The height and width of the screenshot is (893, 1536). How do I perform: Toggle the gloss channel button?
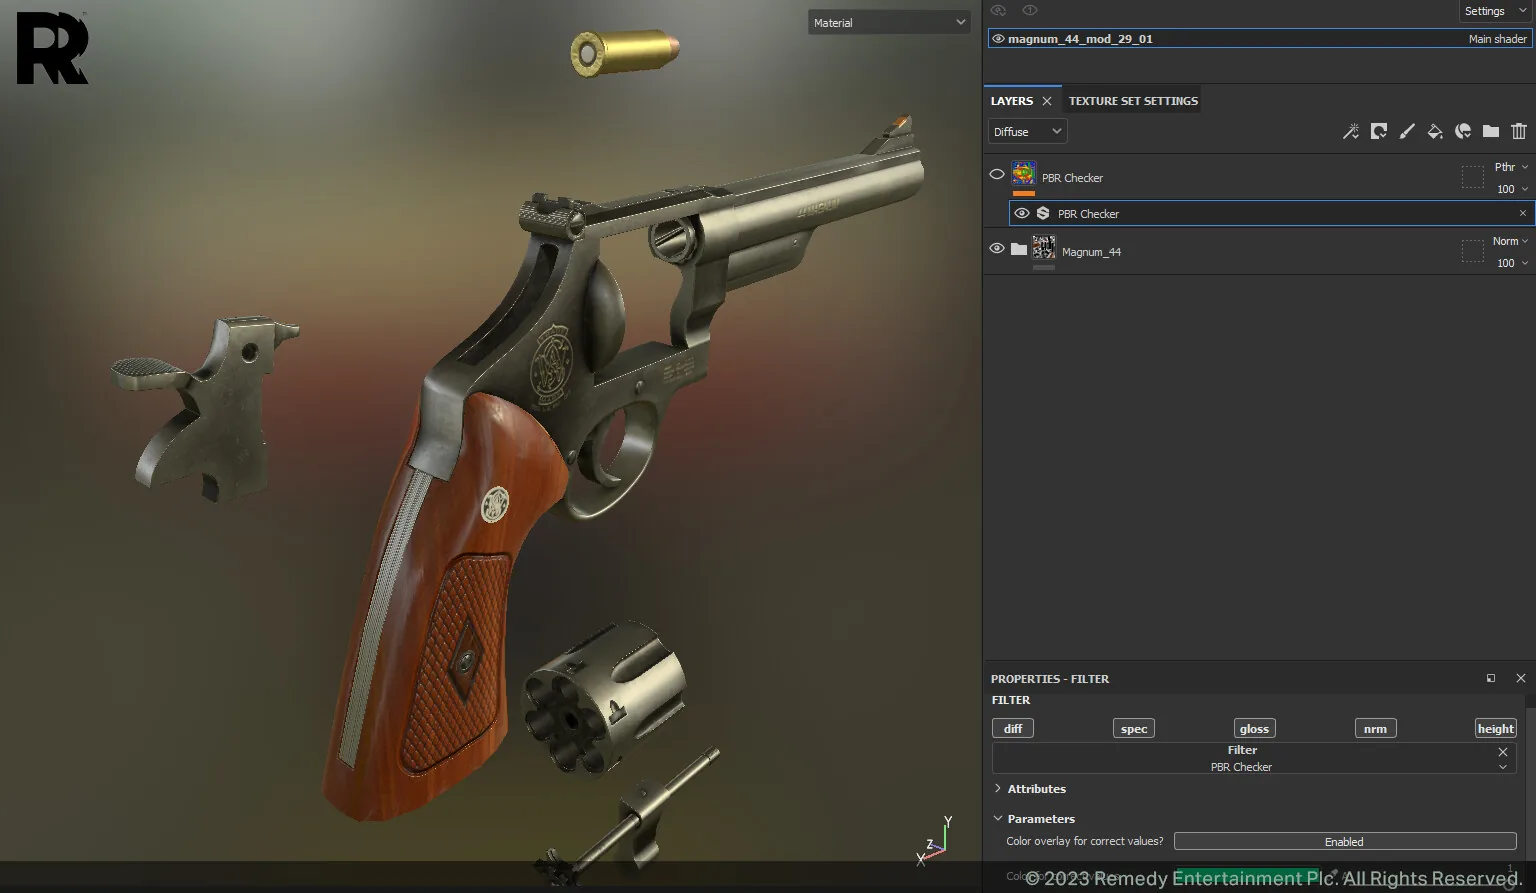[1254, 728]
